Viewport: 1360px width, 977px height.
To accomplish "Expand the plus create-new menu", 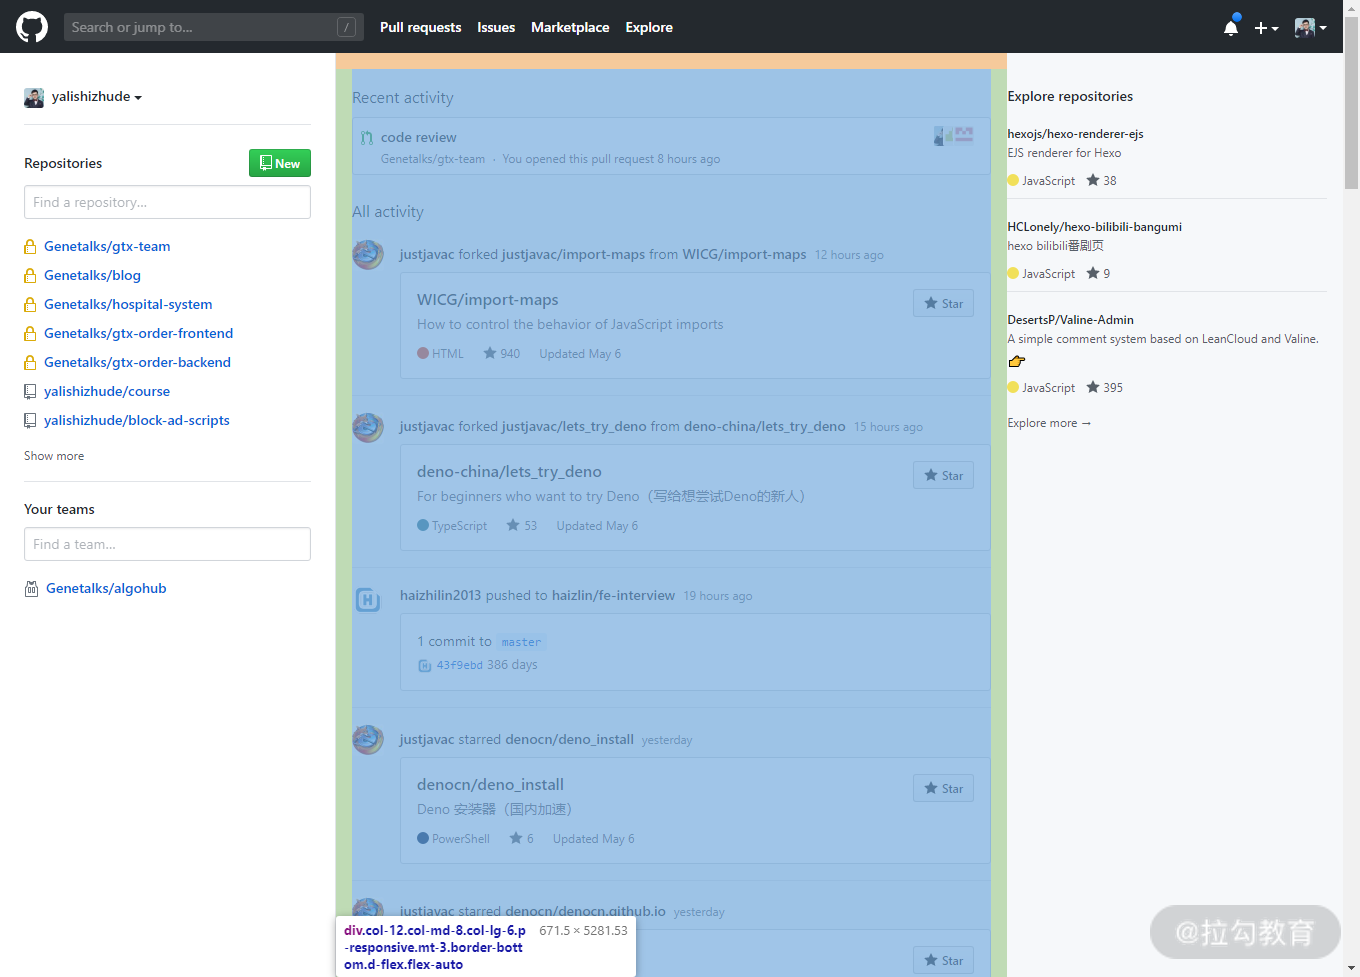I will point(1266,28).
